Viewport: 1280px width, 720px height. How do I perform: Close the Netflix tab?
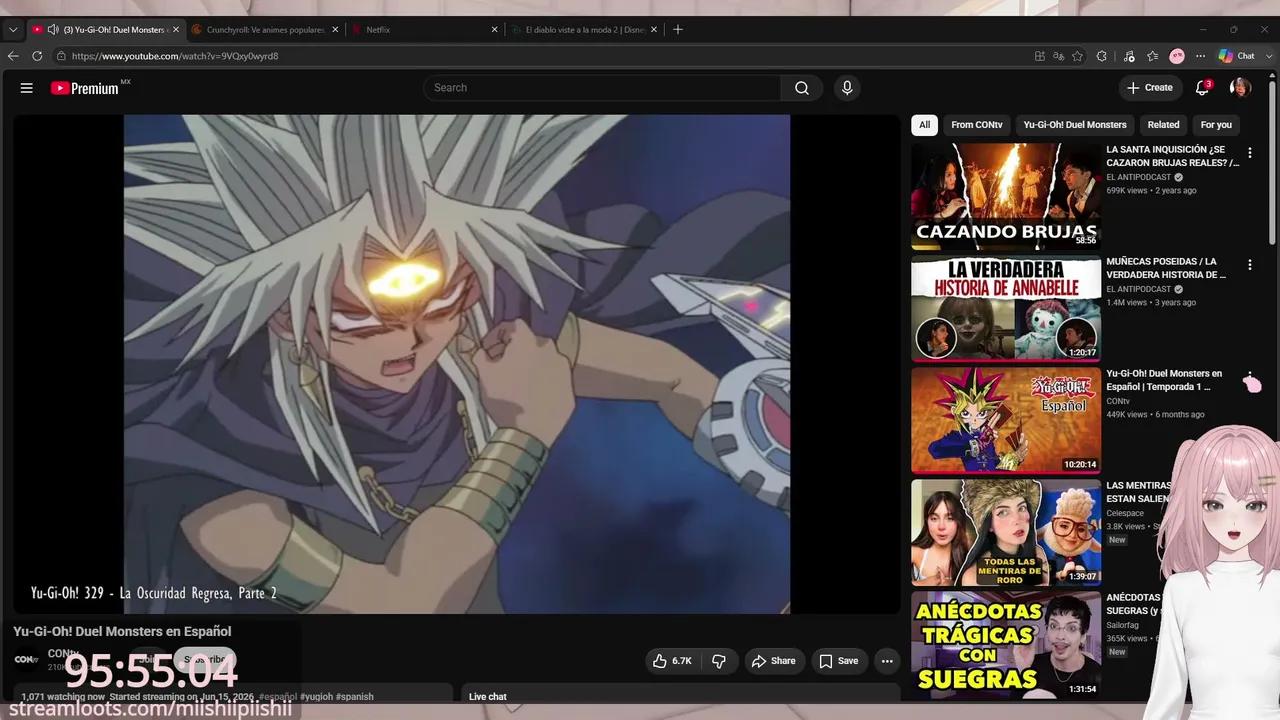click(x=494, y=30)
